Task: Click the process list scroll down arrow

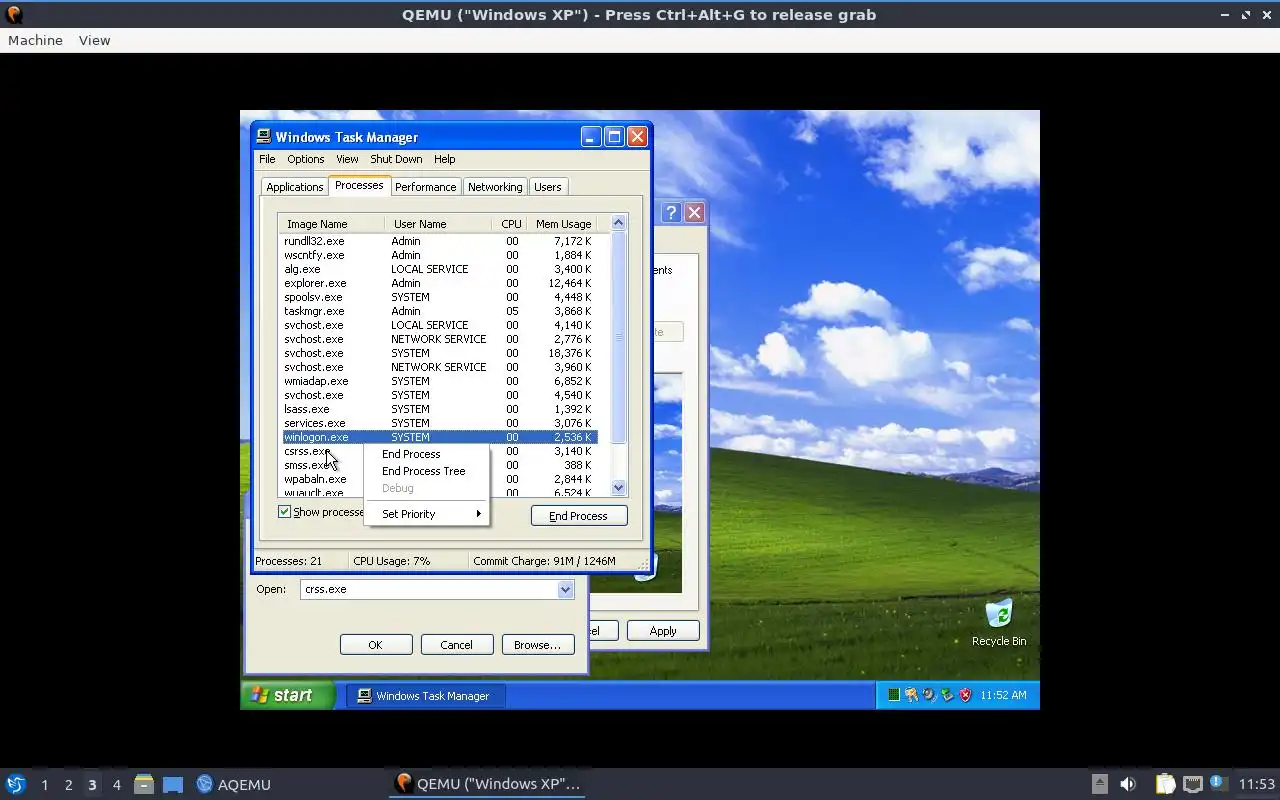Action: (x=618, y=488)
